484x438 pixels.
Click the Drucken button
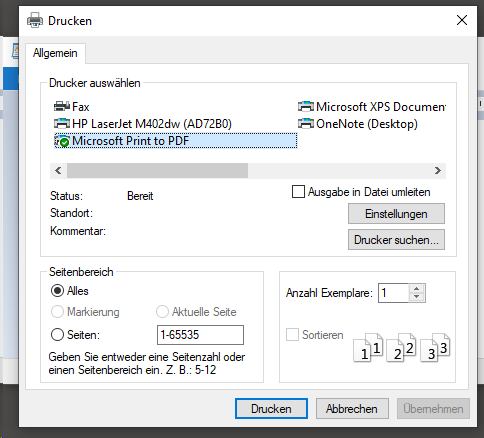tap(271, 409)
